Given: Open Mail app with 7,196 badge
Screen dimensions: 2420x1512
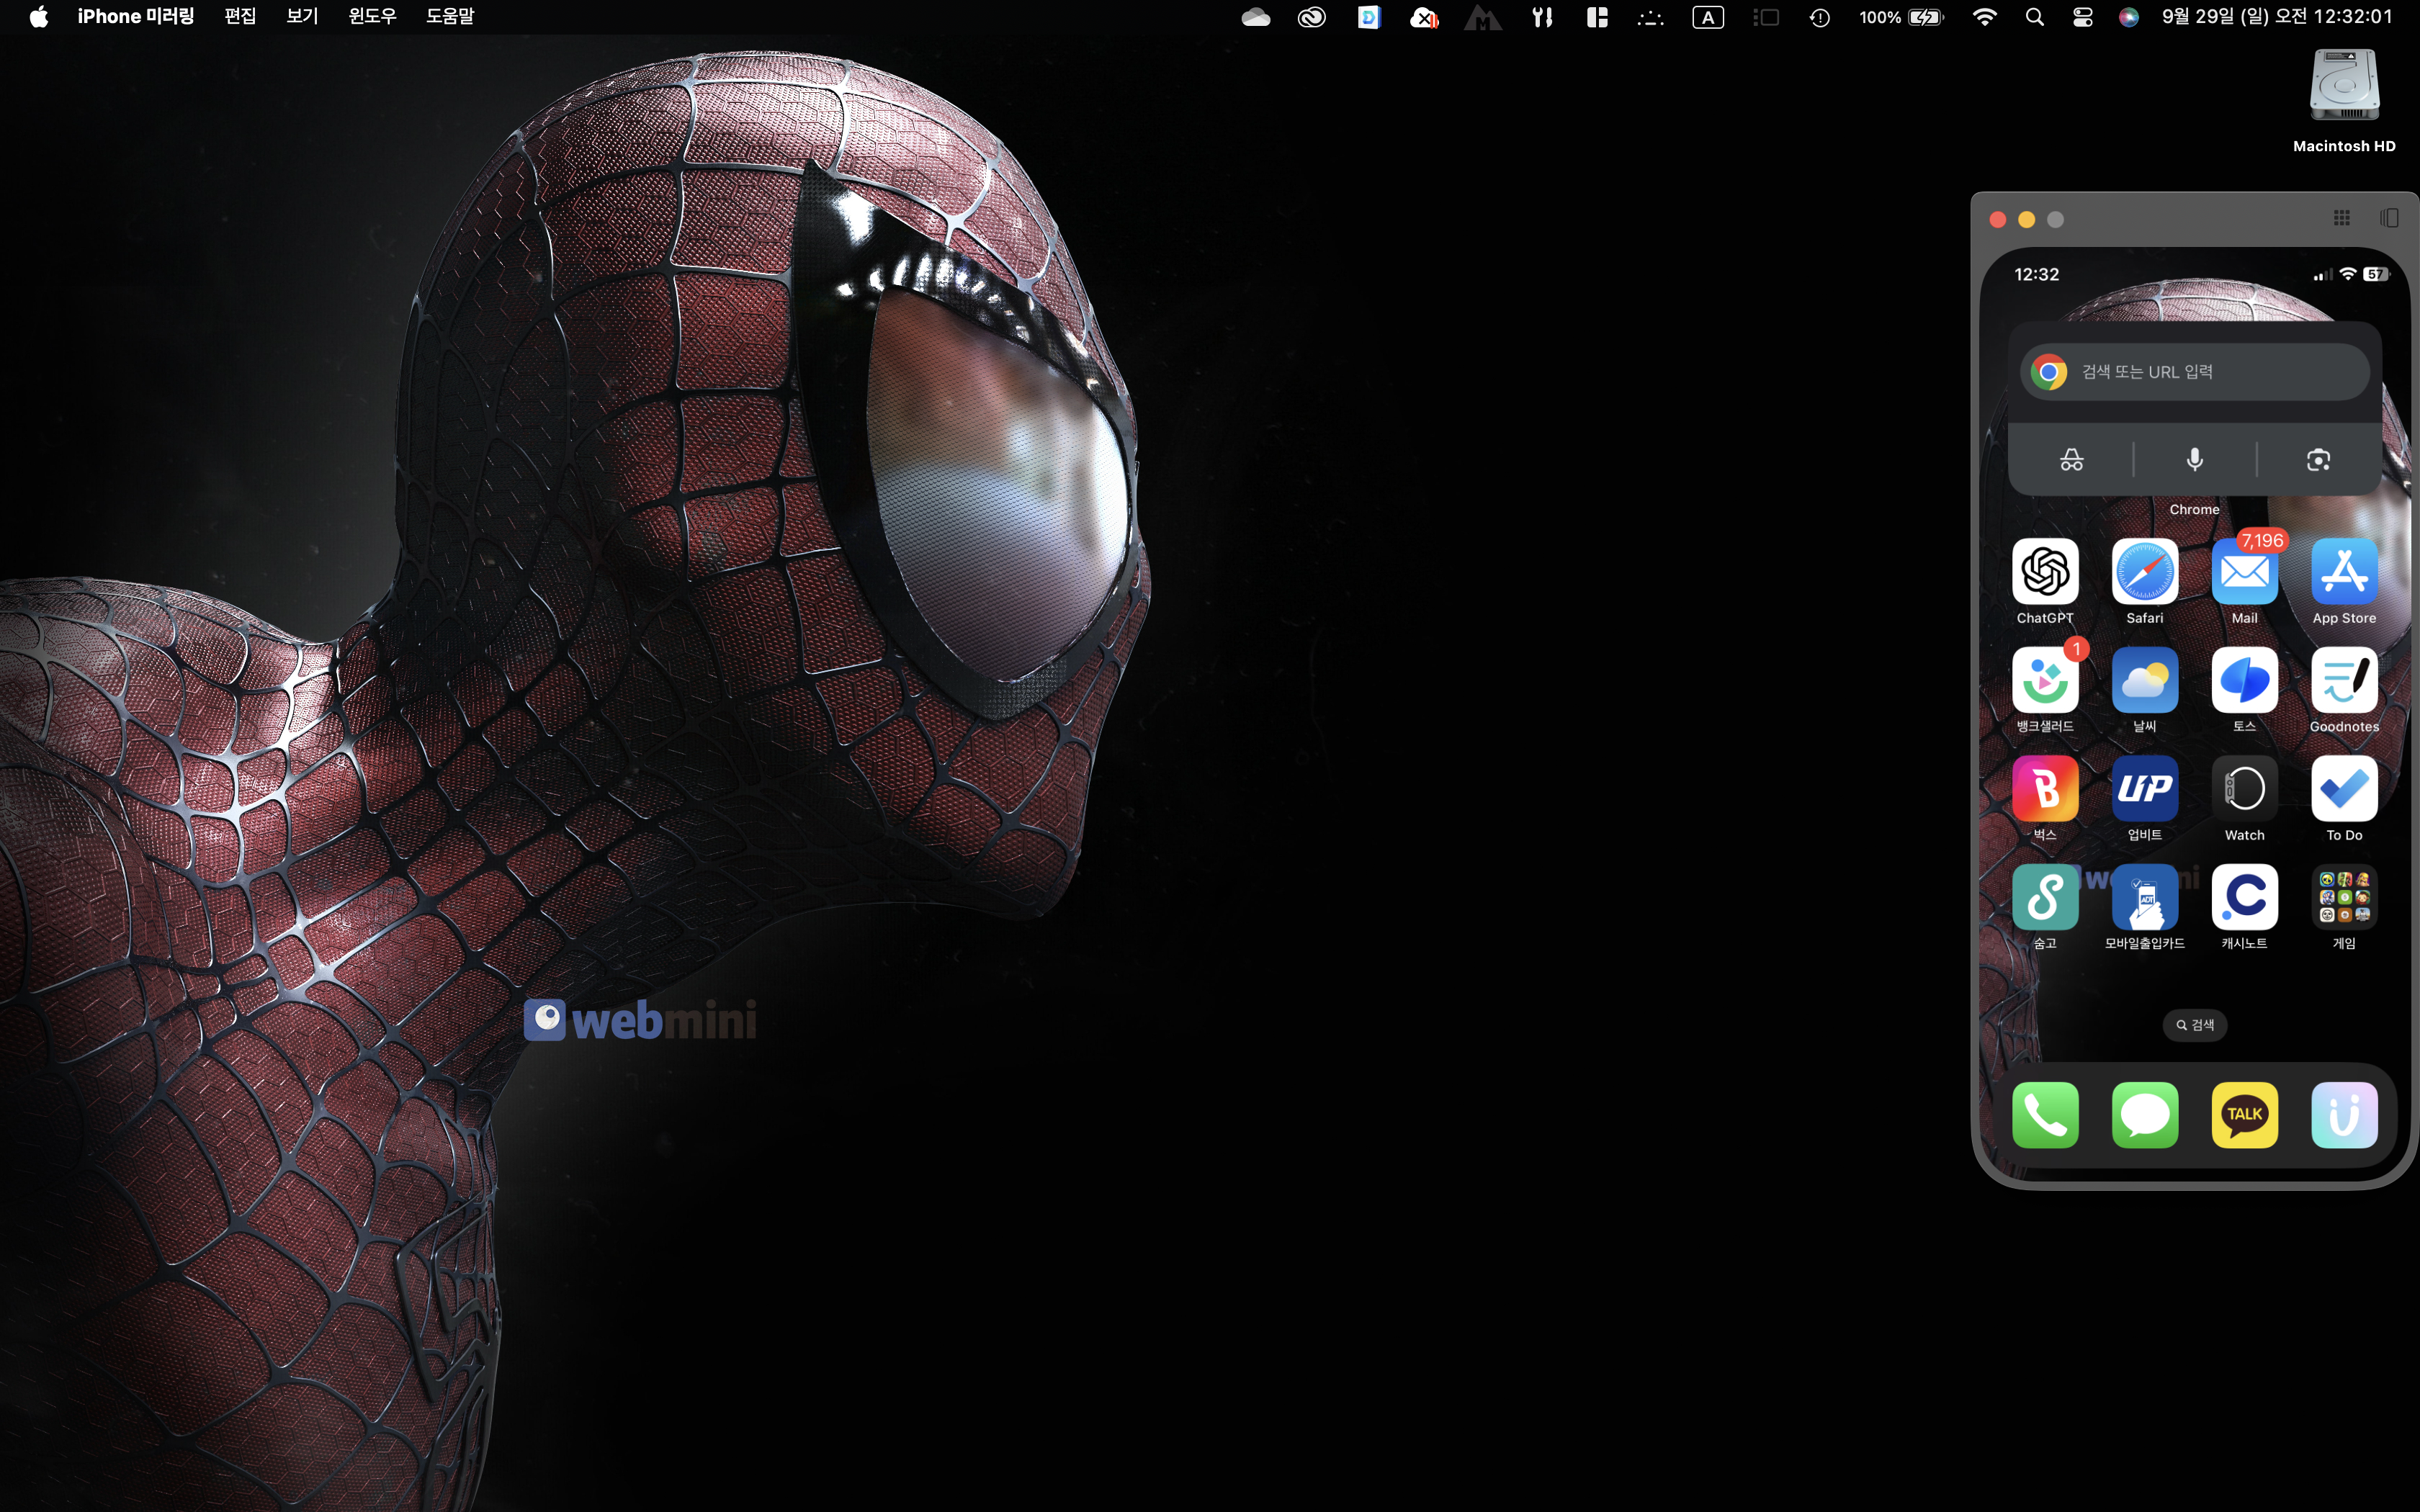Looking at the screenshot, I should 2244,572.
